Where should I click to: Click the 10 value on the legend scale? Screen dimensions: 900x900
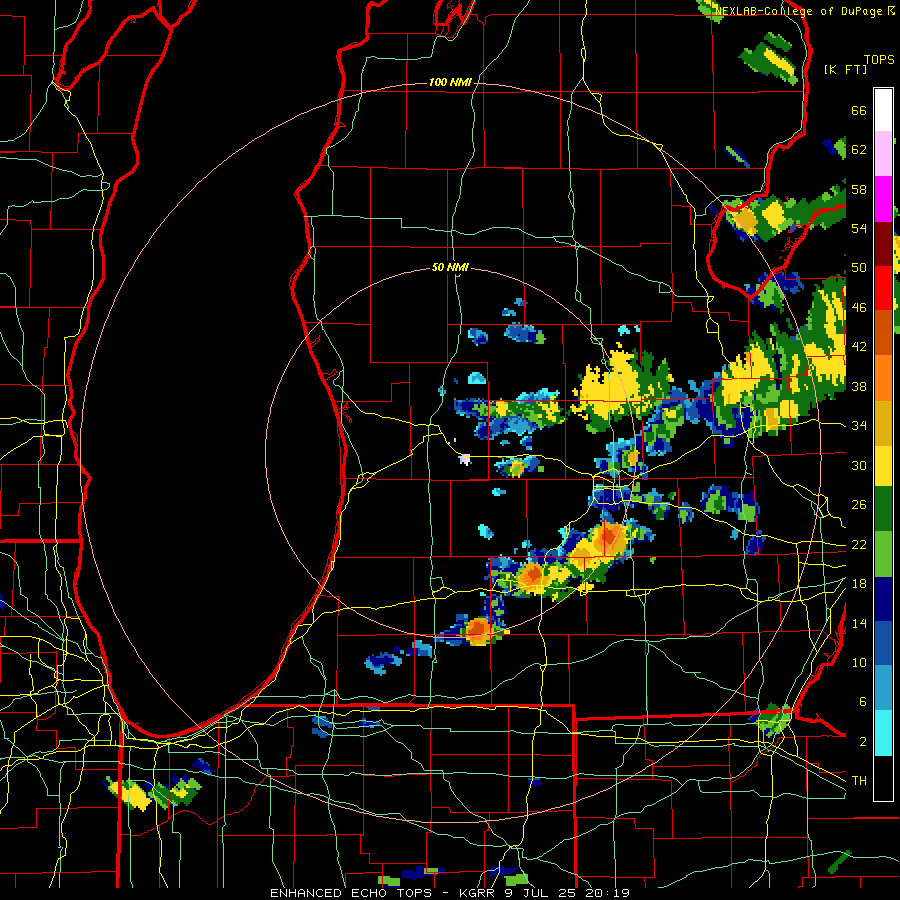[859, 662]
